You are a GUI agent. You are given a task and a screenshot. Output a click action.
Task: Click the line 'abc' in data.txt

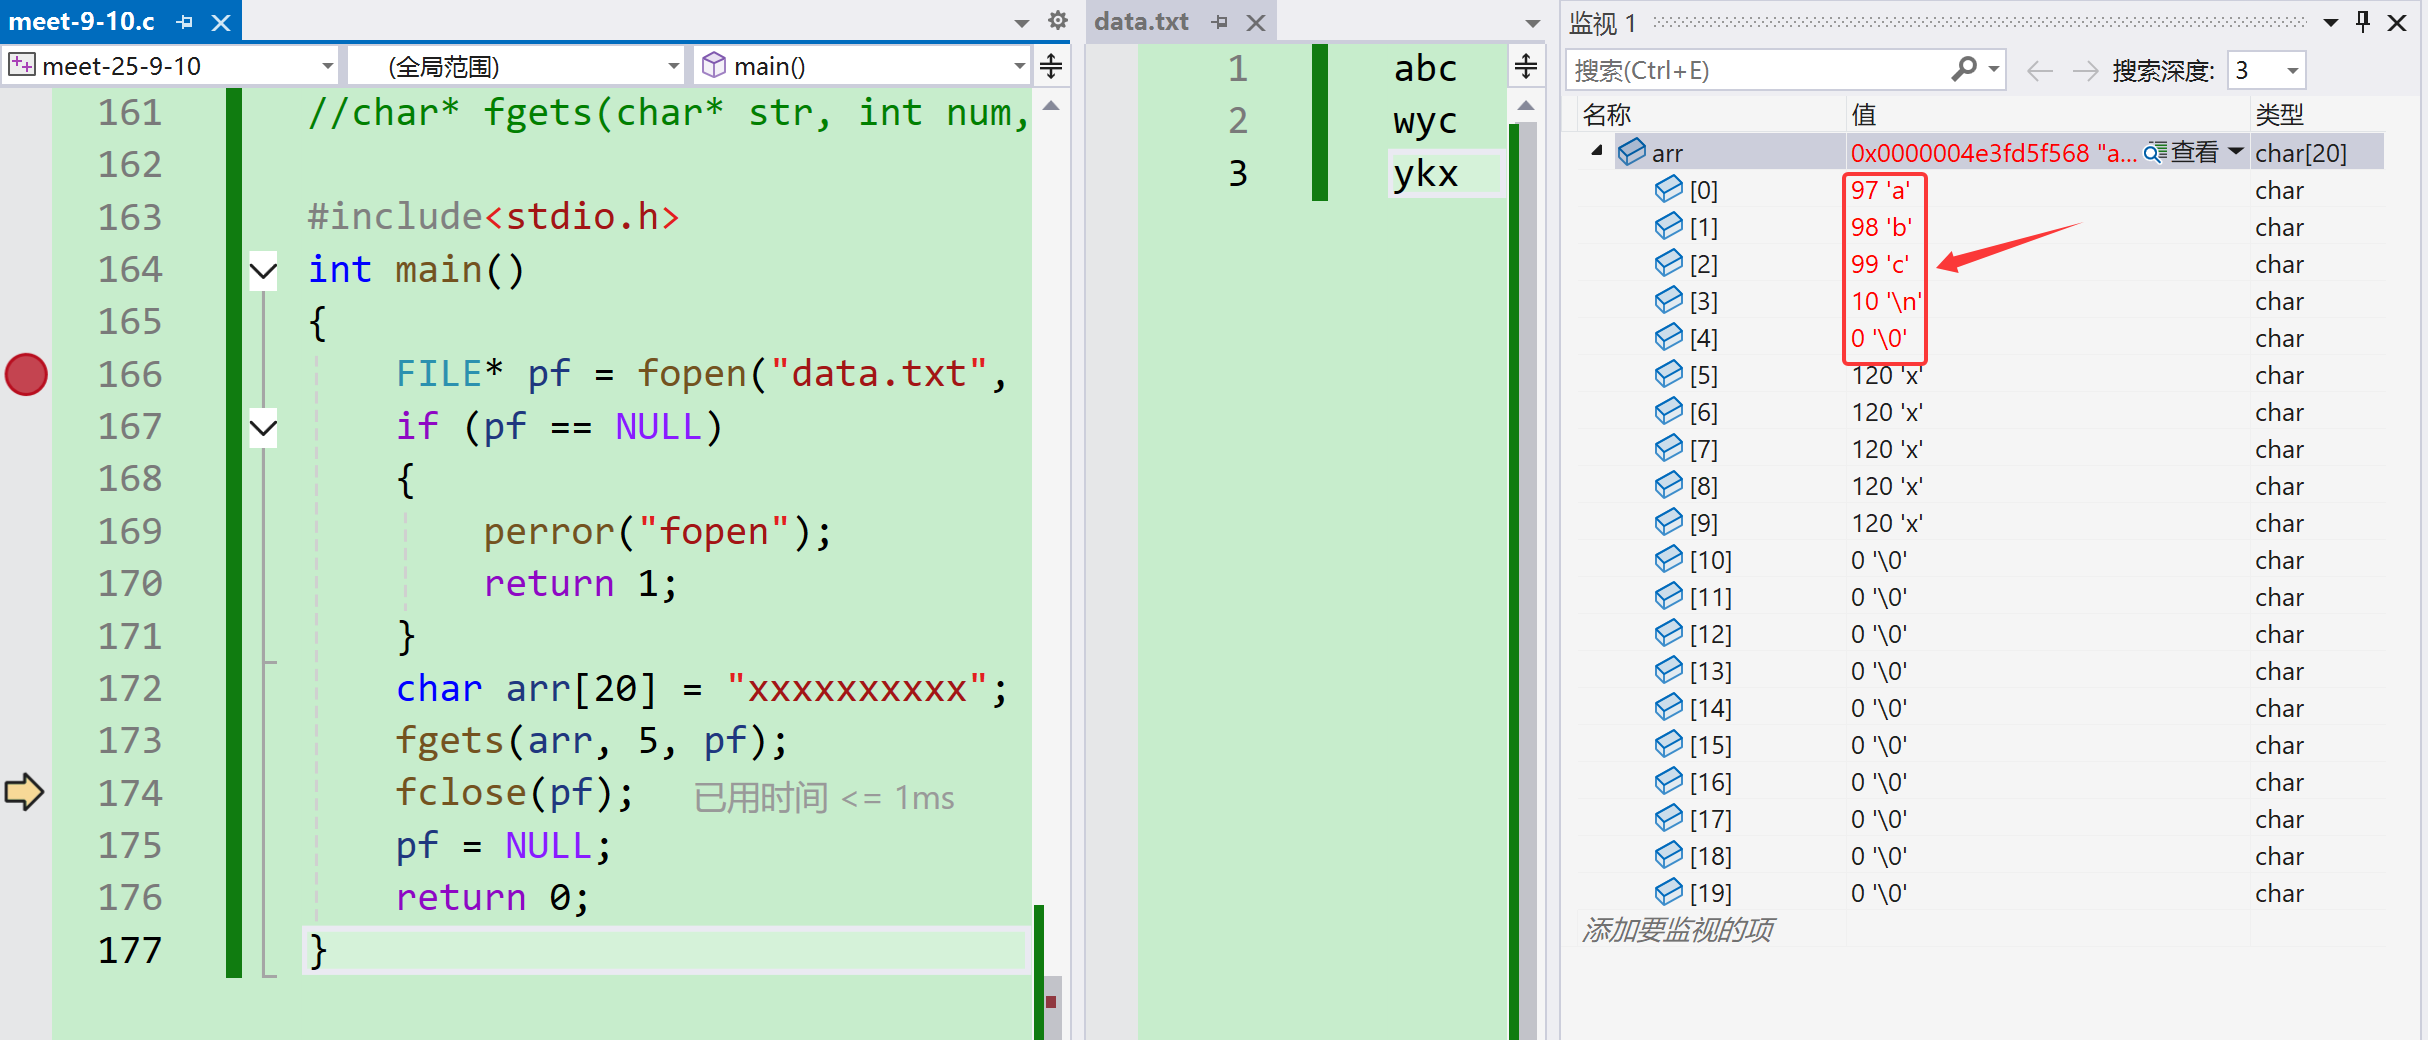(x=1426, y=68)
